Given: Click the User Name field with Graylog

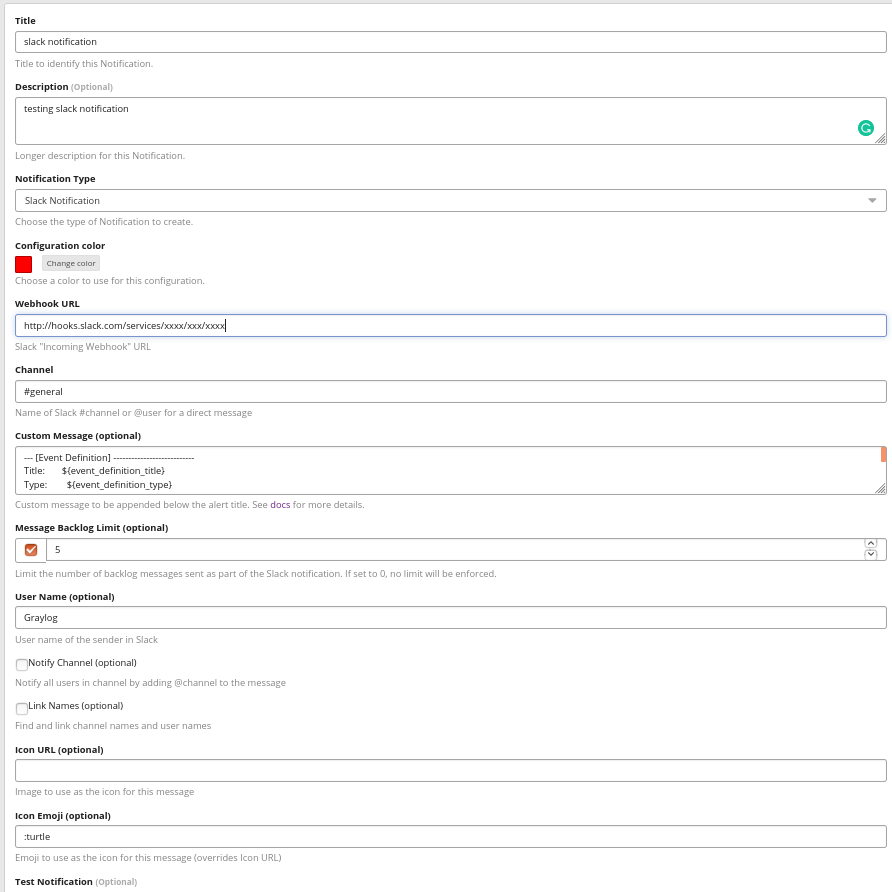Looking at the screenshot, I should pos(450,618).
